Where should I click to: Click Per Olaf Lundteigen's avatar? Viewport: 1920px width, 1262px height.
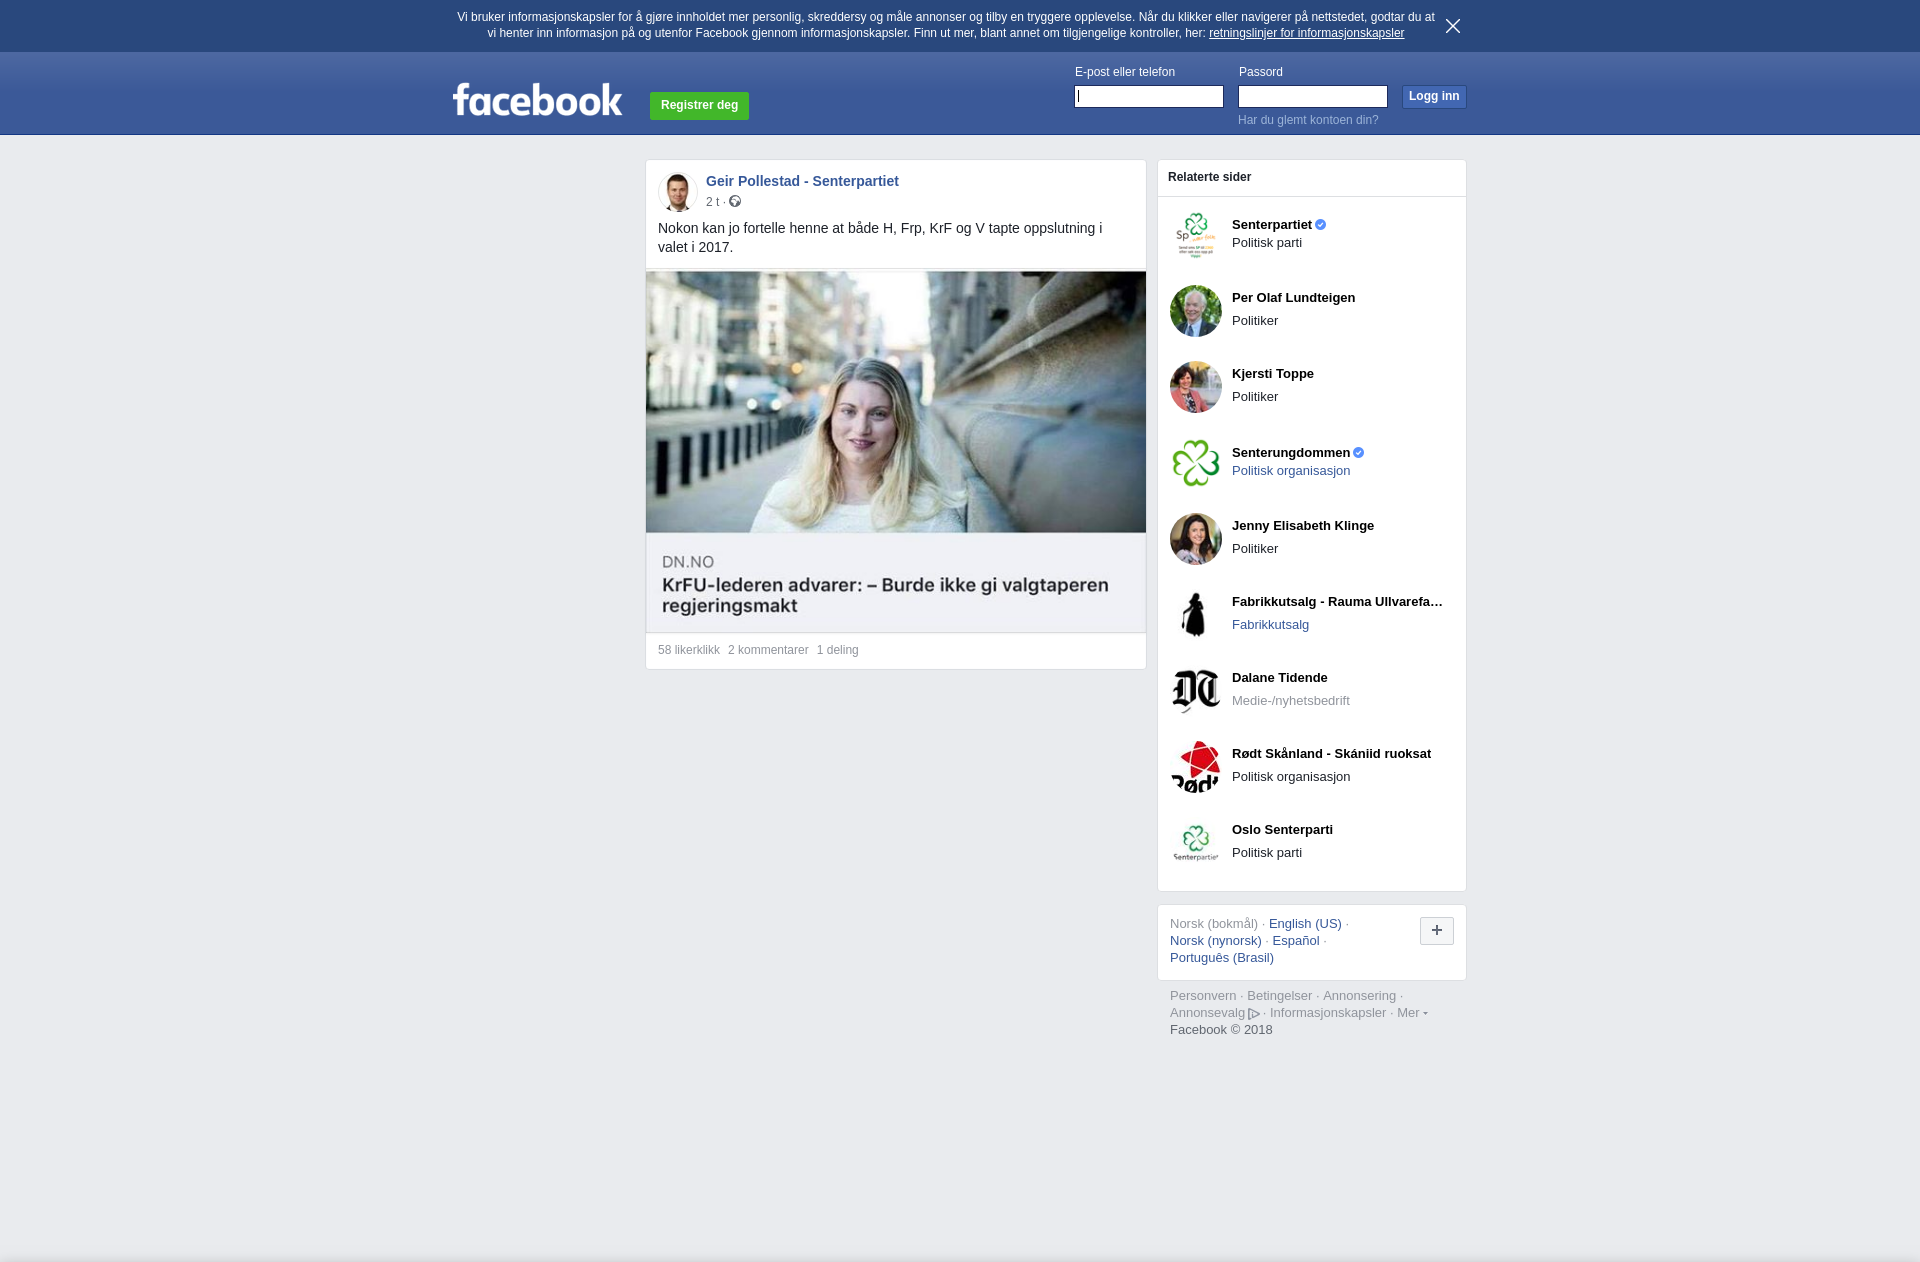coord(1196,311)
